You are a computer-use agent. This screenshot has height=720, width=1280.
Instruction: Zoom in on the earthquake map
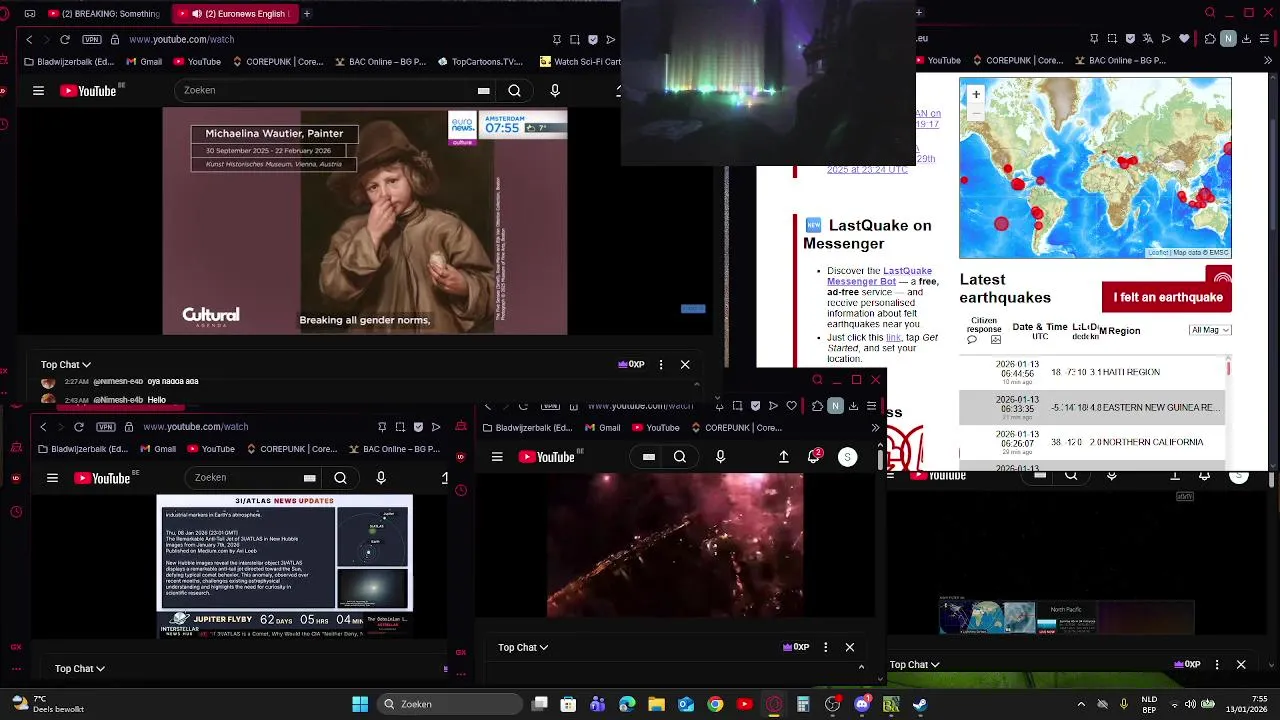coord(976,94)
